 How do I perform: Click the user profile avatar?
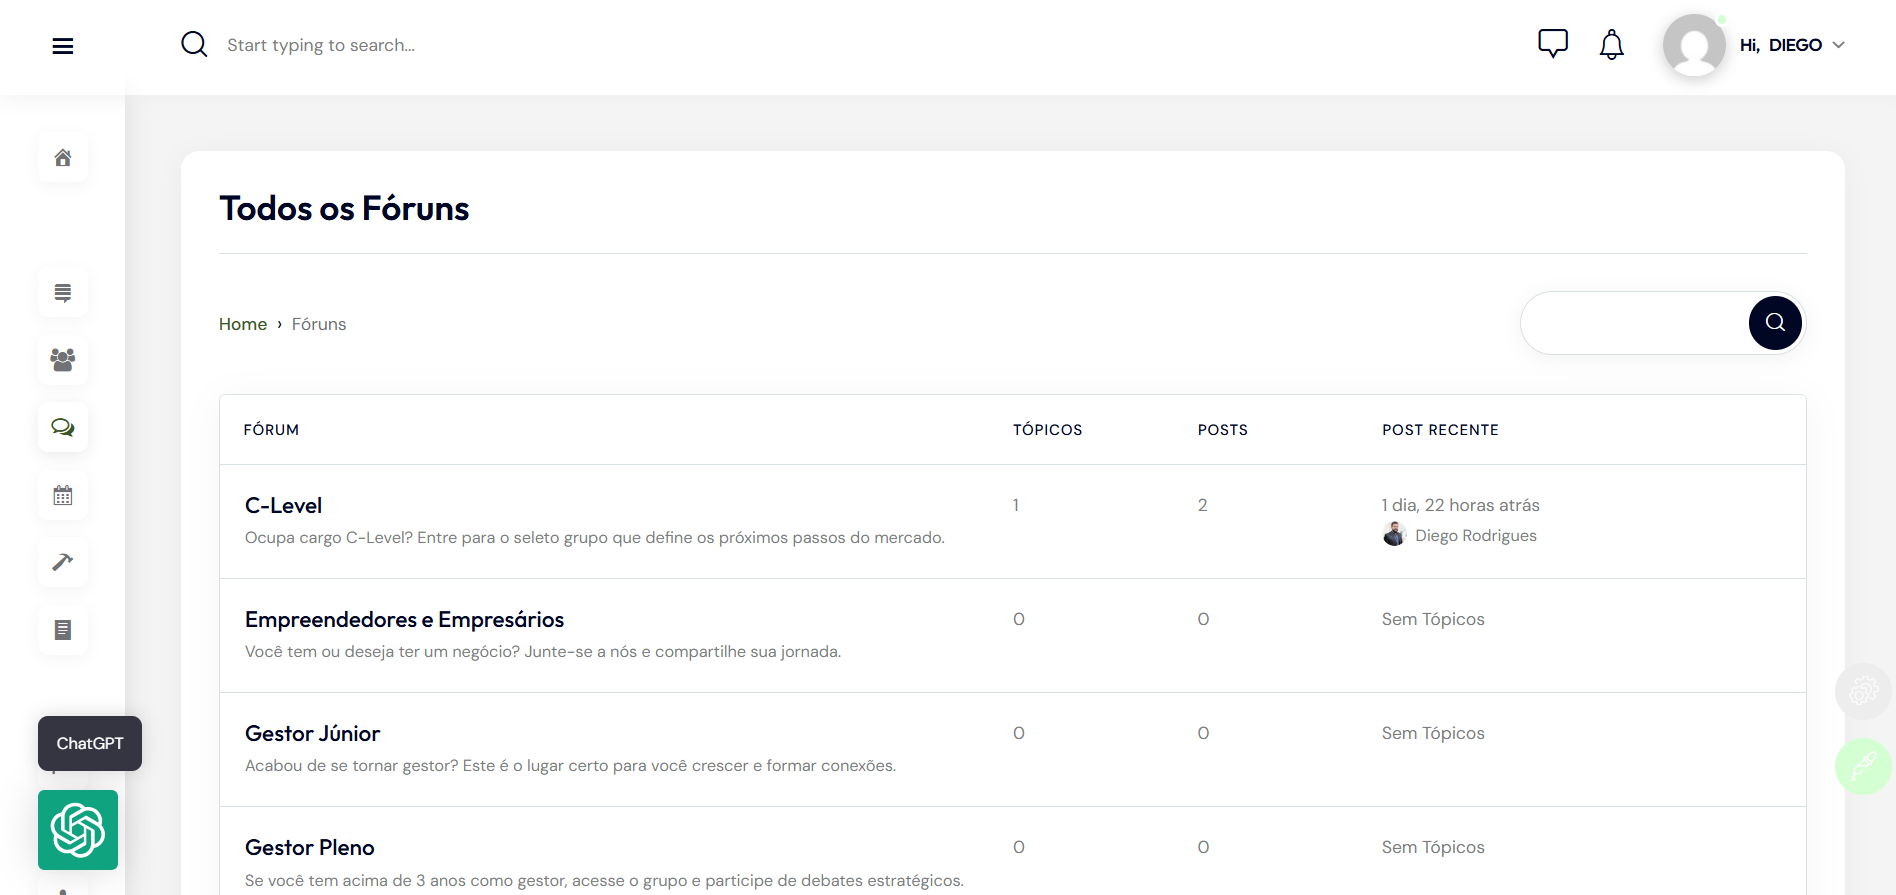click(x=1693, y=45)
